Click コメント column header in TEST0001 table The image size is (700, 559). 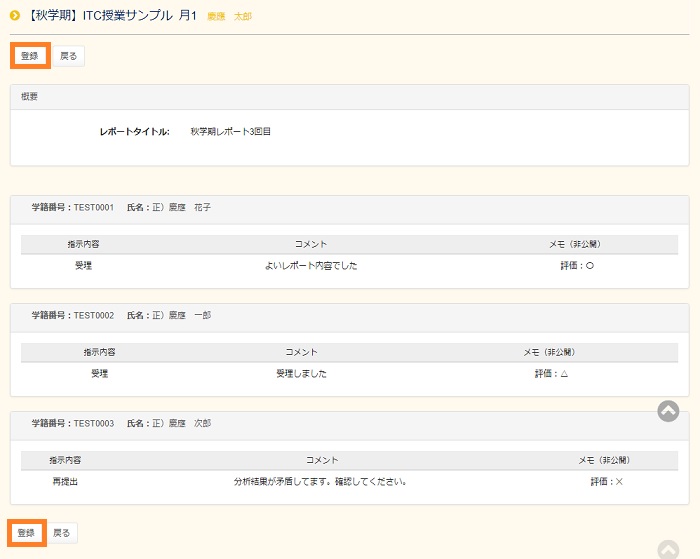[311, 244]
